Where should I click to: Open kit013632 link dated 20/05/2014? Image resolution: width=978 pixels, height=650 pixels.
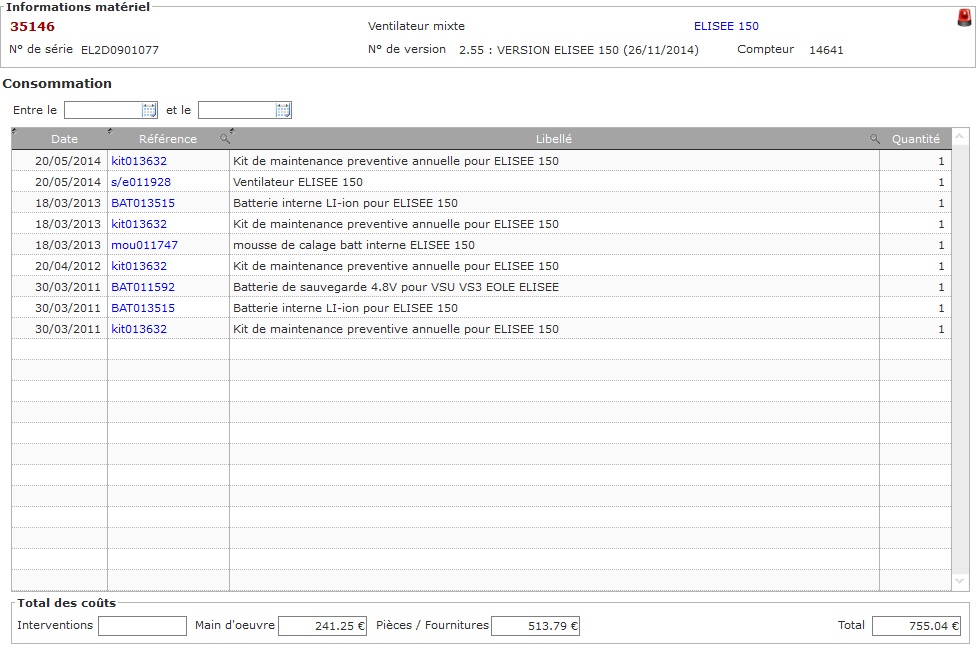(x=139, y=161)
